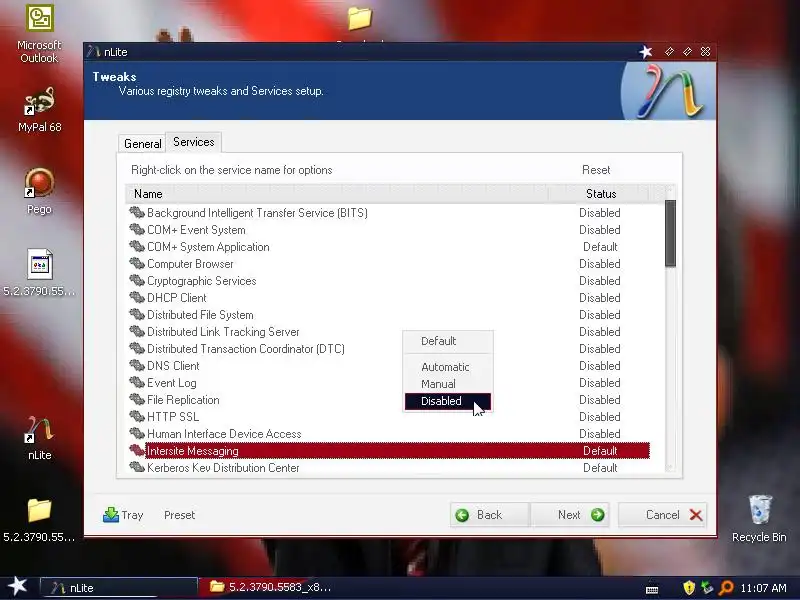Viewport: 800px width, 600px height.
Task: Click the Next button
Action: click(x=570, y=515)
